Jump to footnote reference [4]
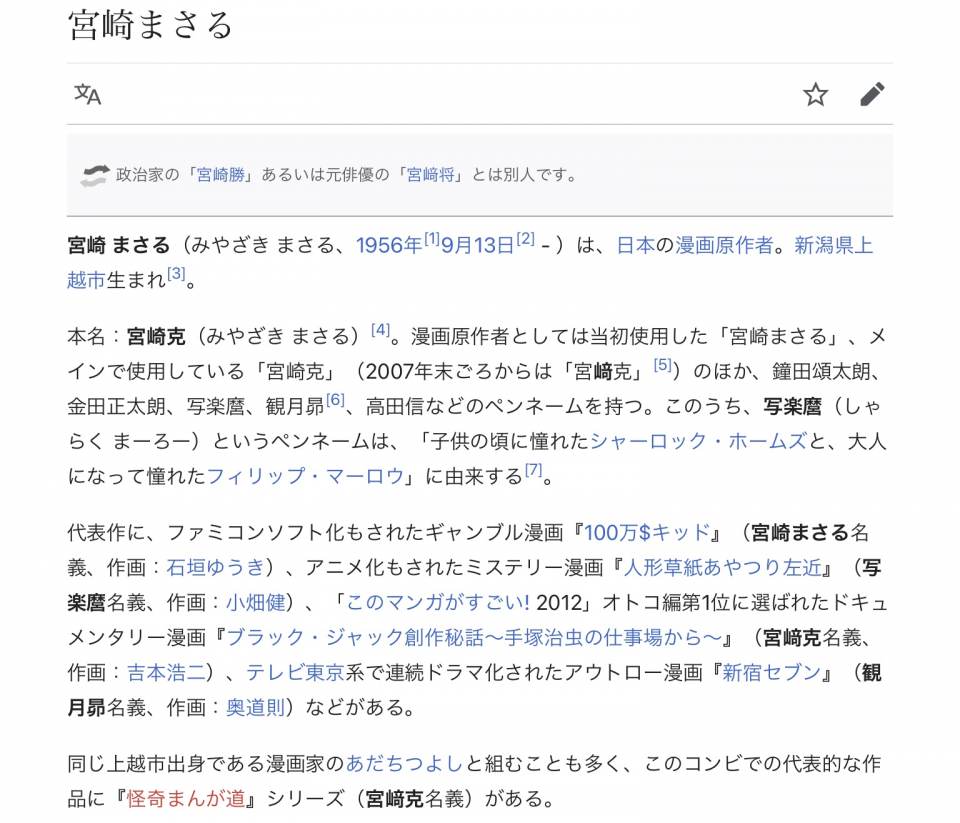The image size is (960, 823). coord(380,329)
